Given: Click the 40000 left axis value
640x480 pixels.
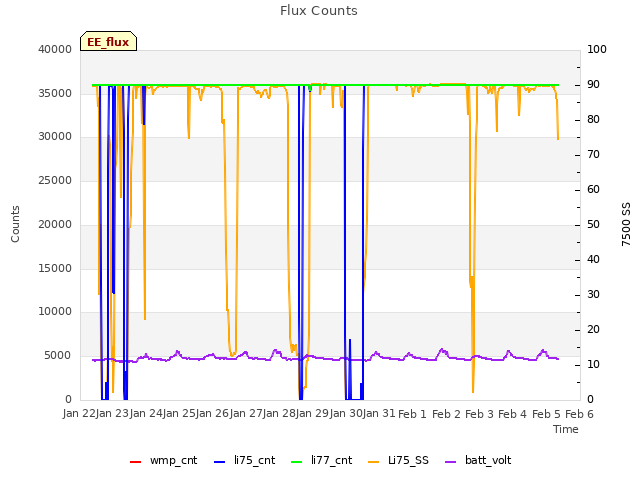Looking at the screenshot, I should pyautogui.click(x=55, y=49).
